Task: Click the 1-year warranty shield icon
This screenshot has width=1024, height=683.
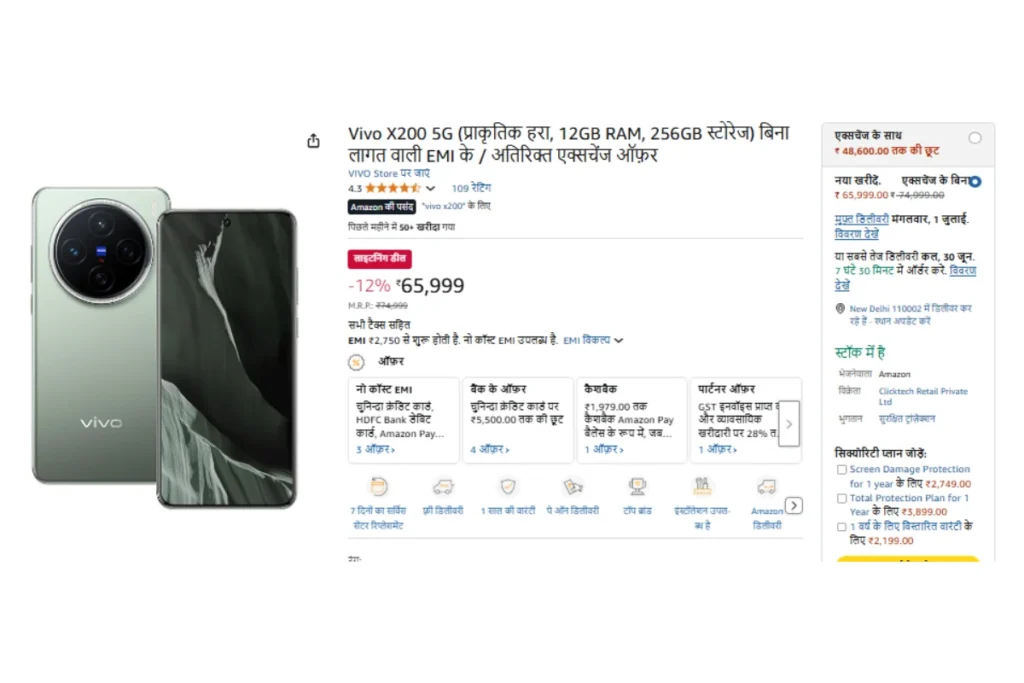Action: coord(507,487)
